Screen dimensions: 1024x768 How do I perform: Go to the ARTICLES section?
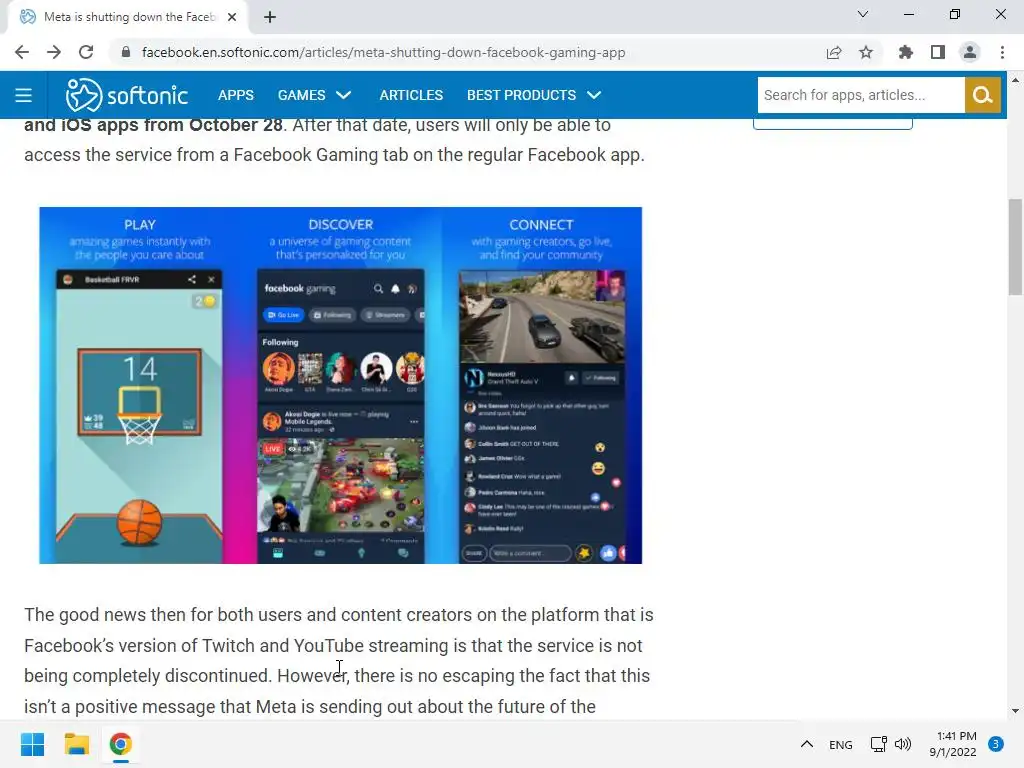[x=411, y=95]
